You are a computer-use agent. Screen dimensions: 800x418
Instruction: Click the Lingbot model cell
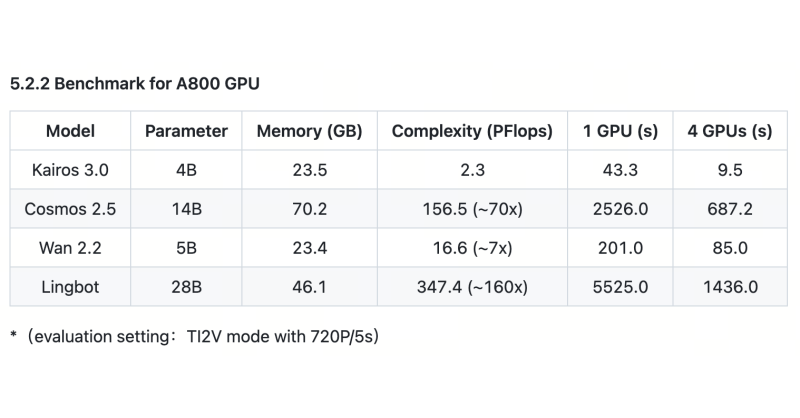[x=71, y=287]
